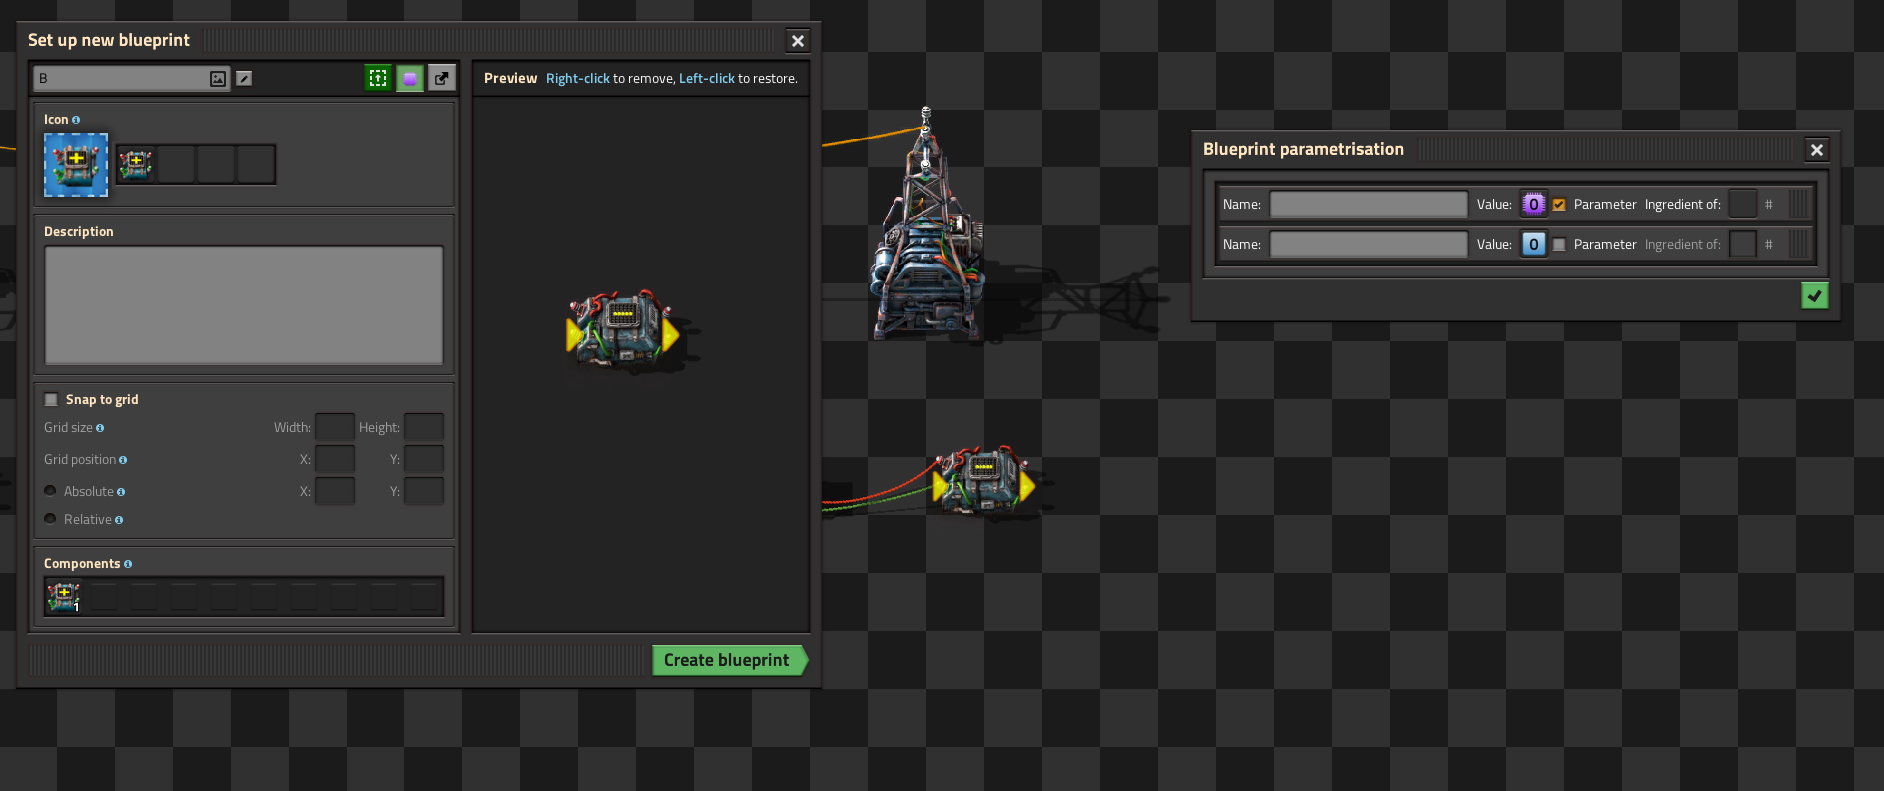Click the first row reorder drag handle

pyautogui.click(x=1800, y=204)
